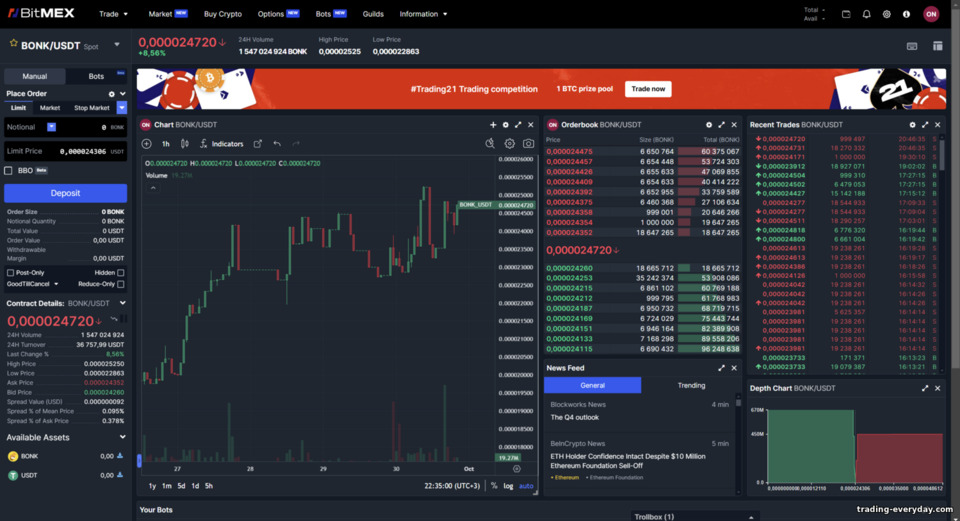
Task: Click the compare symbol plus-circle icon
Action: click(x=146, y=144)
